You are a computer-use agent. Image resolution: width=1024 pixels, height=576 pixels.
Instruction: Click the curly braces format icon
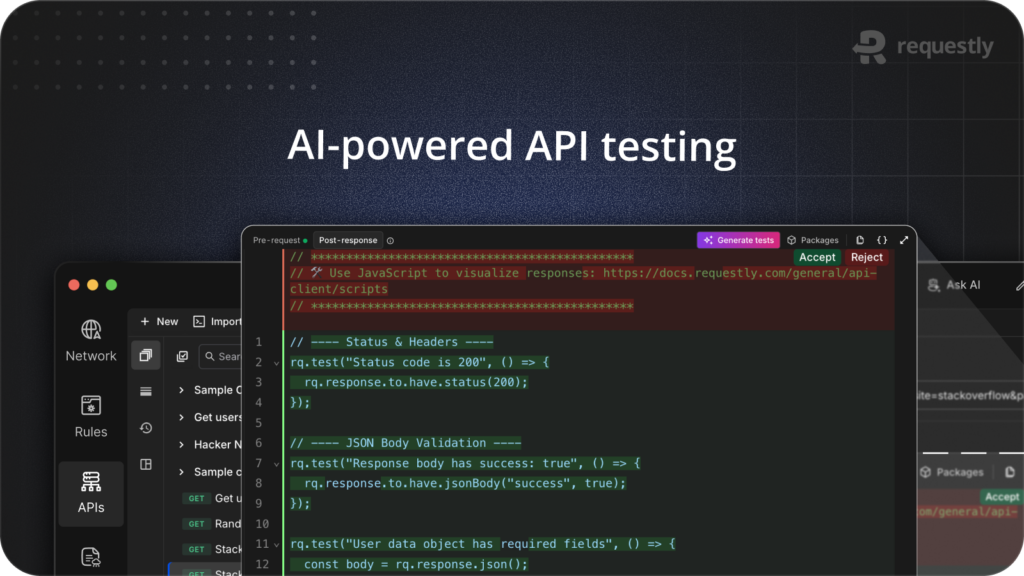[x=882, y=239]
